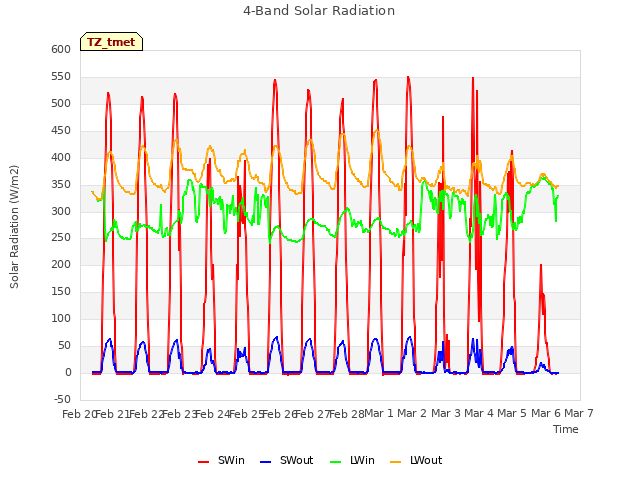Click the 450 y-axis tick label
The height and width of the screenshot is (480, 640).
tap(61, 130)
